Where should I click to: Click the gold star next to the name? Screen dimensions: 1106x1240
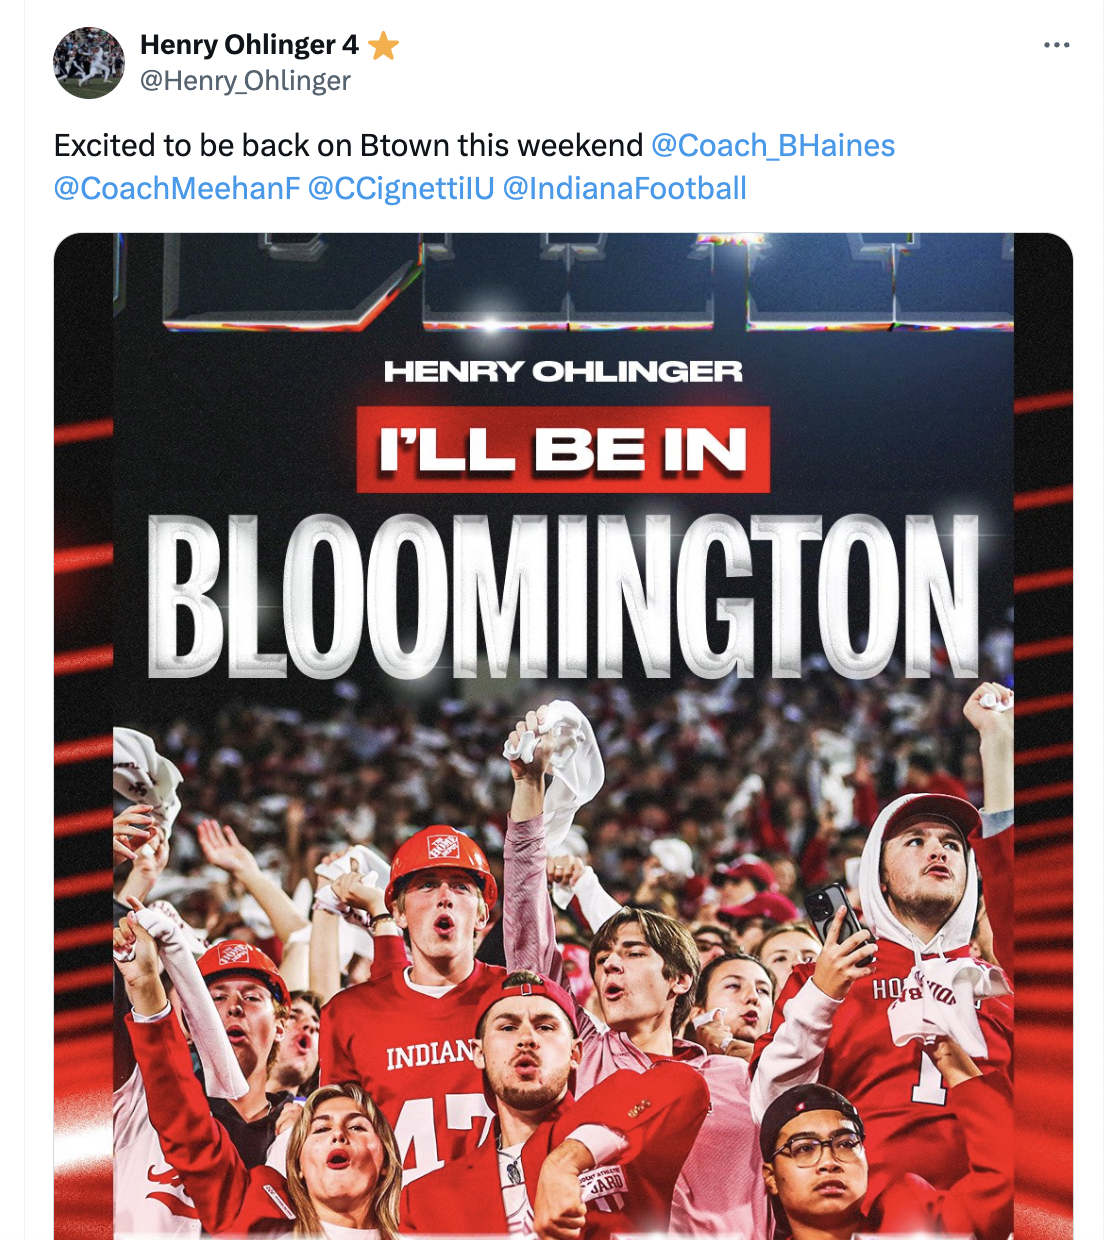coord(383,46)
